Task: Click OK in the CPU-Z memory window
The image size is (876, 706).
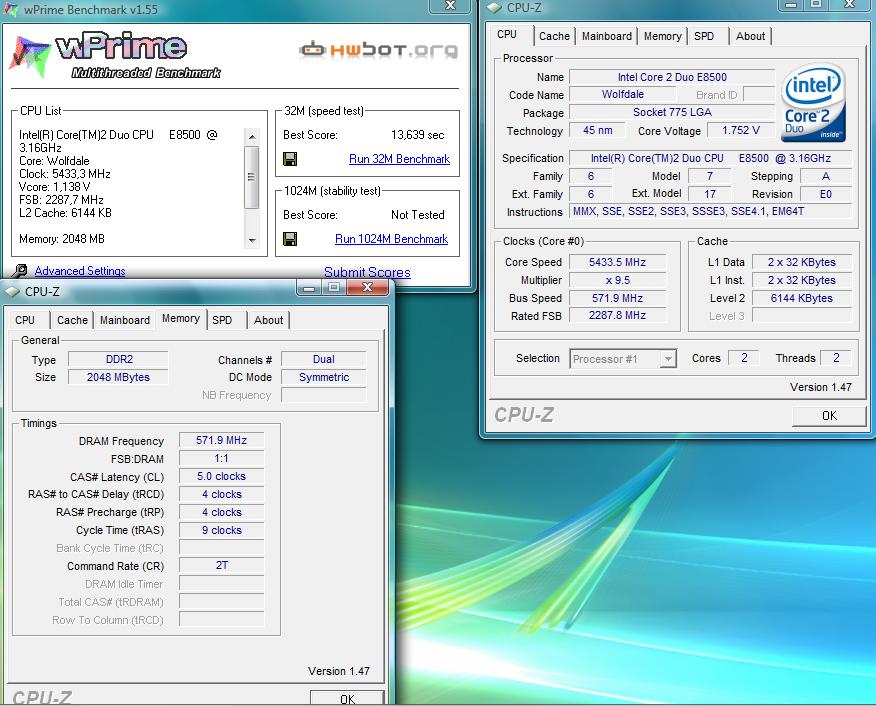Action: tap(347, 698)
